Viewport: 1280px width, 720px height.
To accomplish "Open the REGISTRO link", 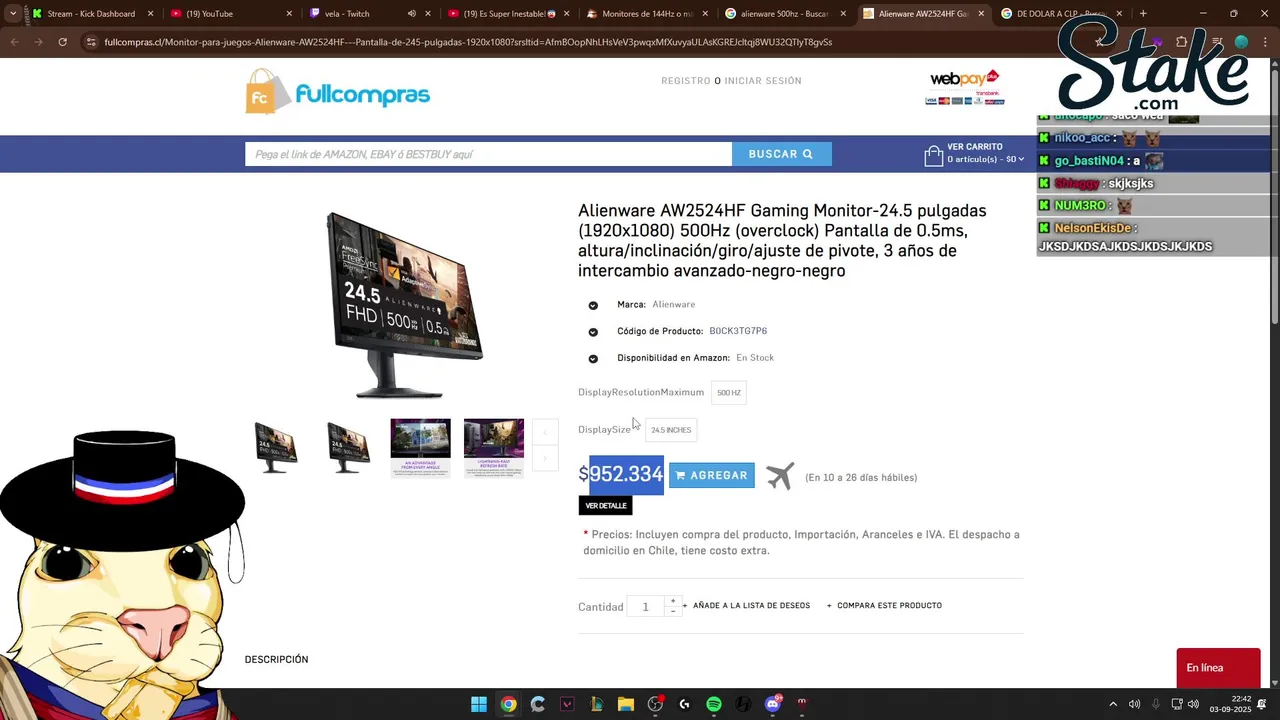I will 685,81.
